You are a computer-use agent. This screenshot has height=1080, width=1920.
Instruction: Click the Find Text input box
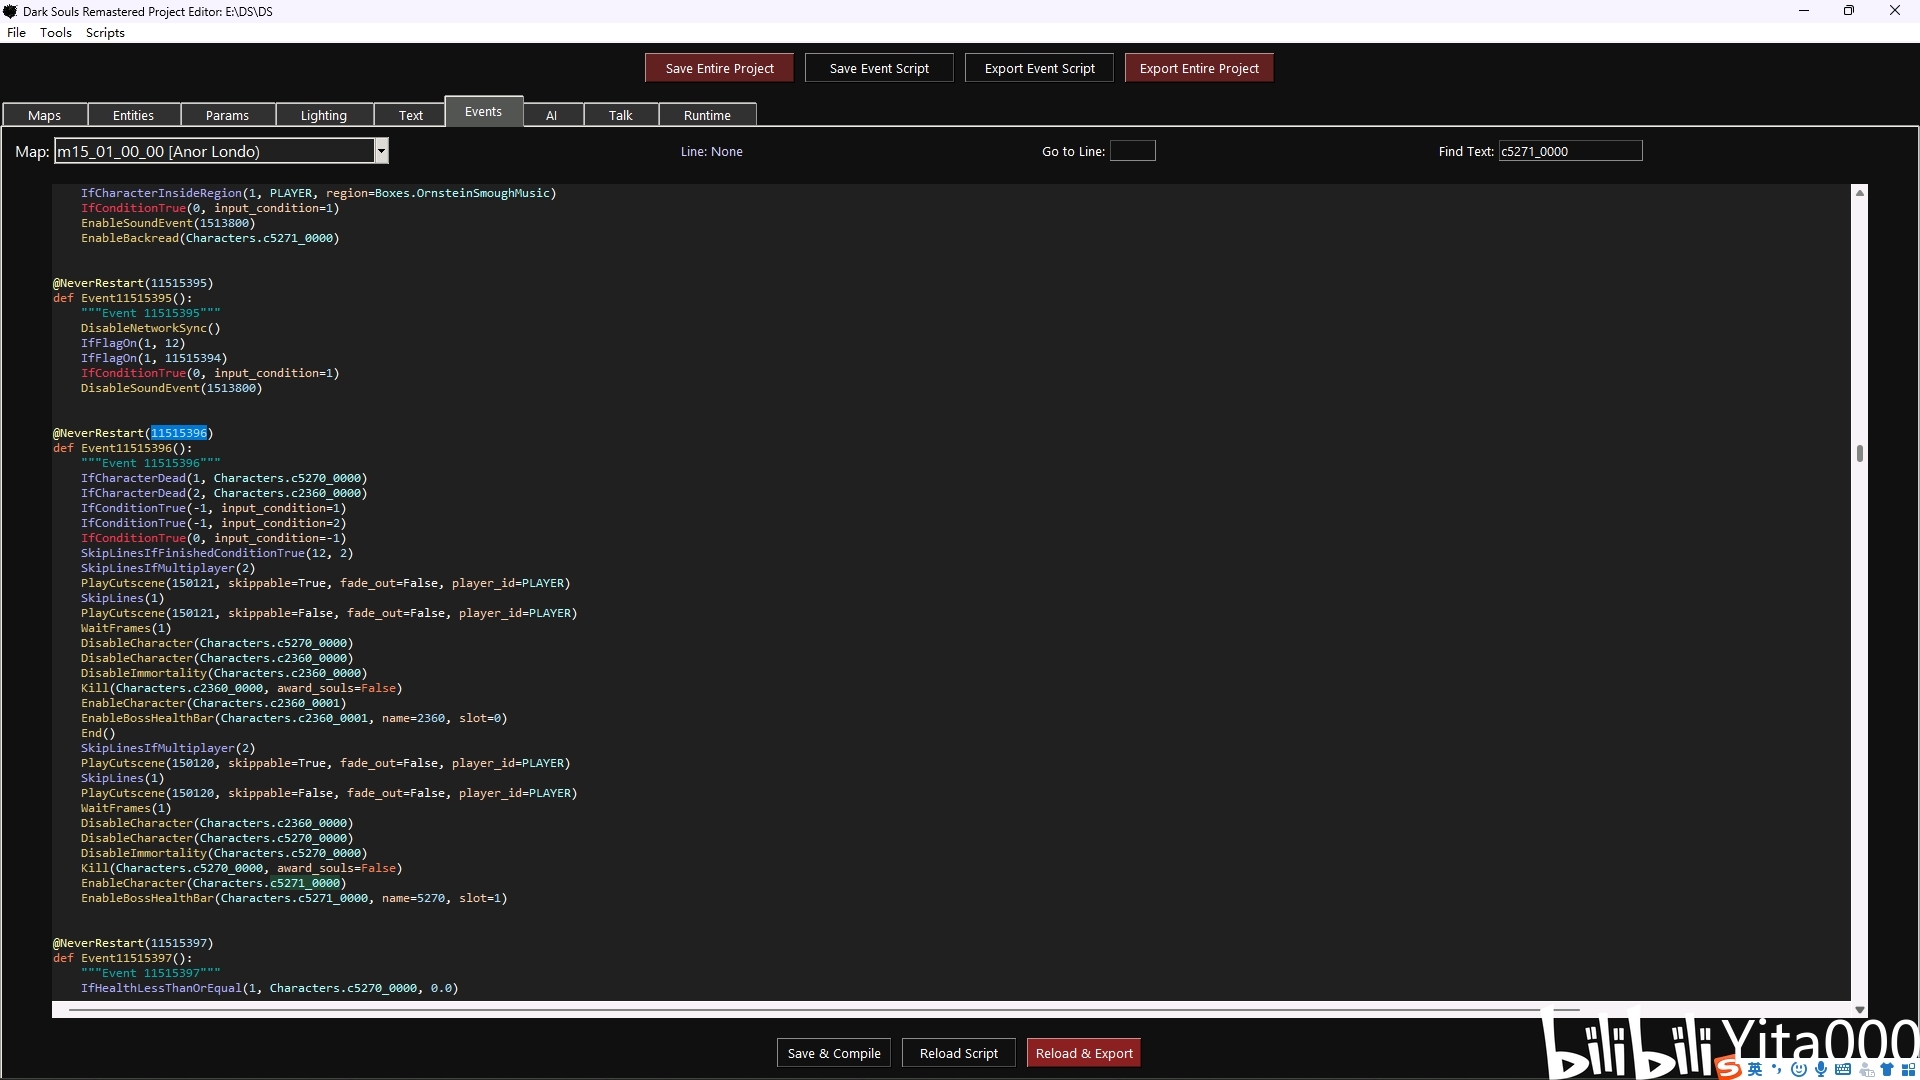pyautogui.click(x=1569, y=151)
